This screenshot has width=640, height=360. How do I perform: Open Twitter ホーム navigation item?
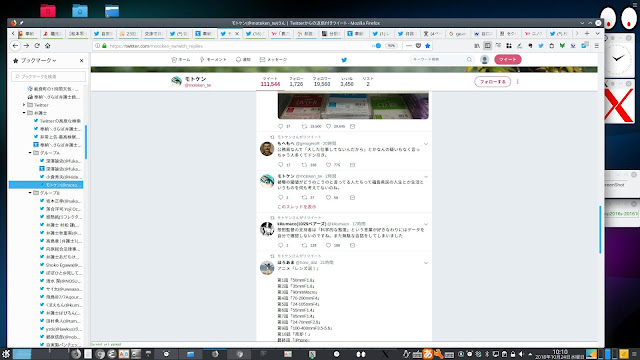tap(181, 60)
